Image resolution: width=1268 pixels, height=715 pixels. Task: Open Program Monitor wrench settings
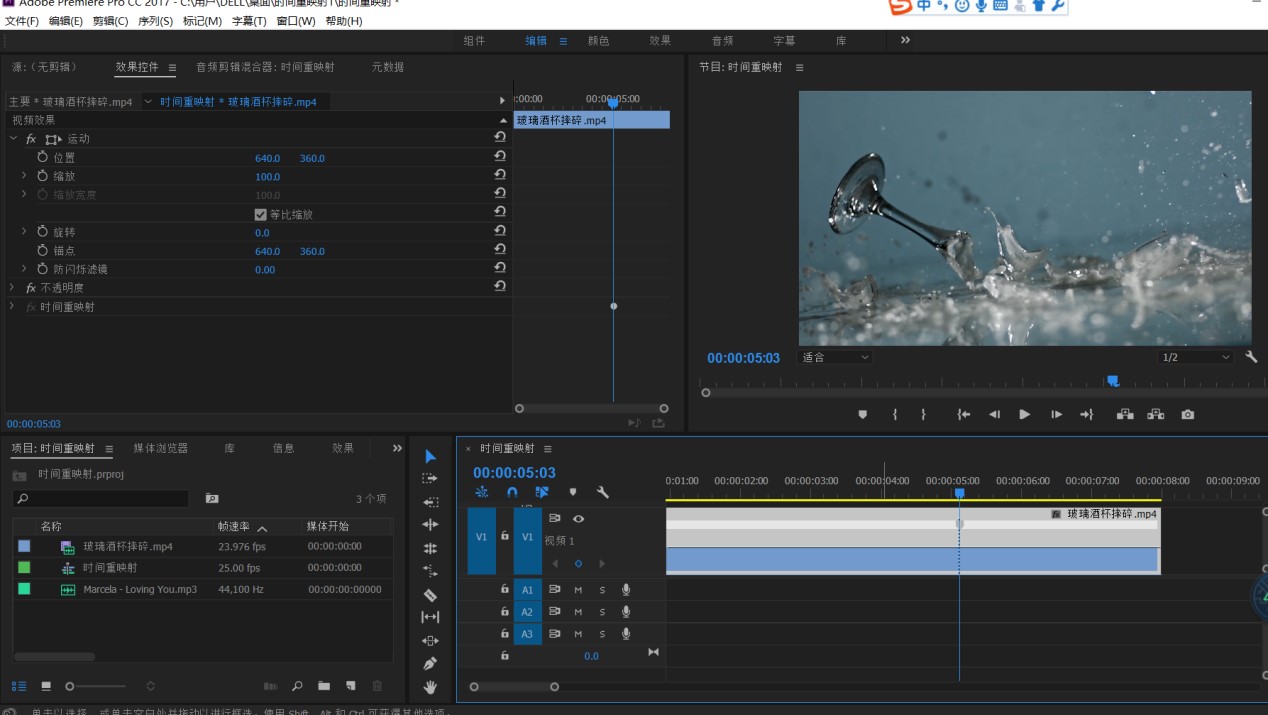(1251, 357)
